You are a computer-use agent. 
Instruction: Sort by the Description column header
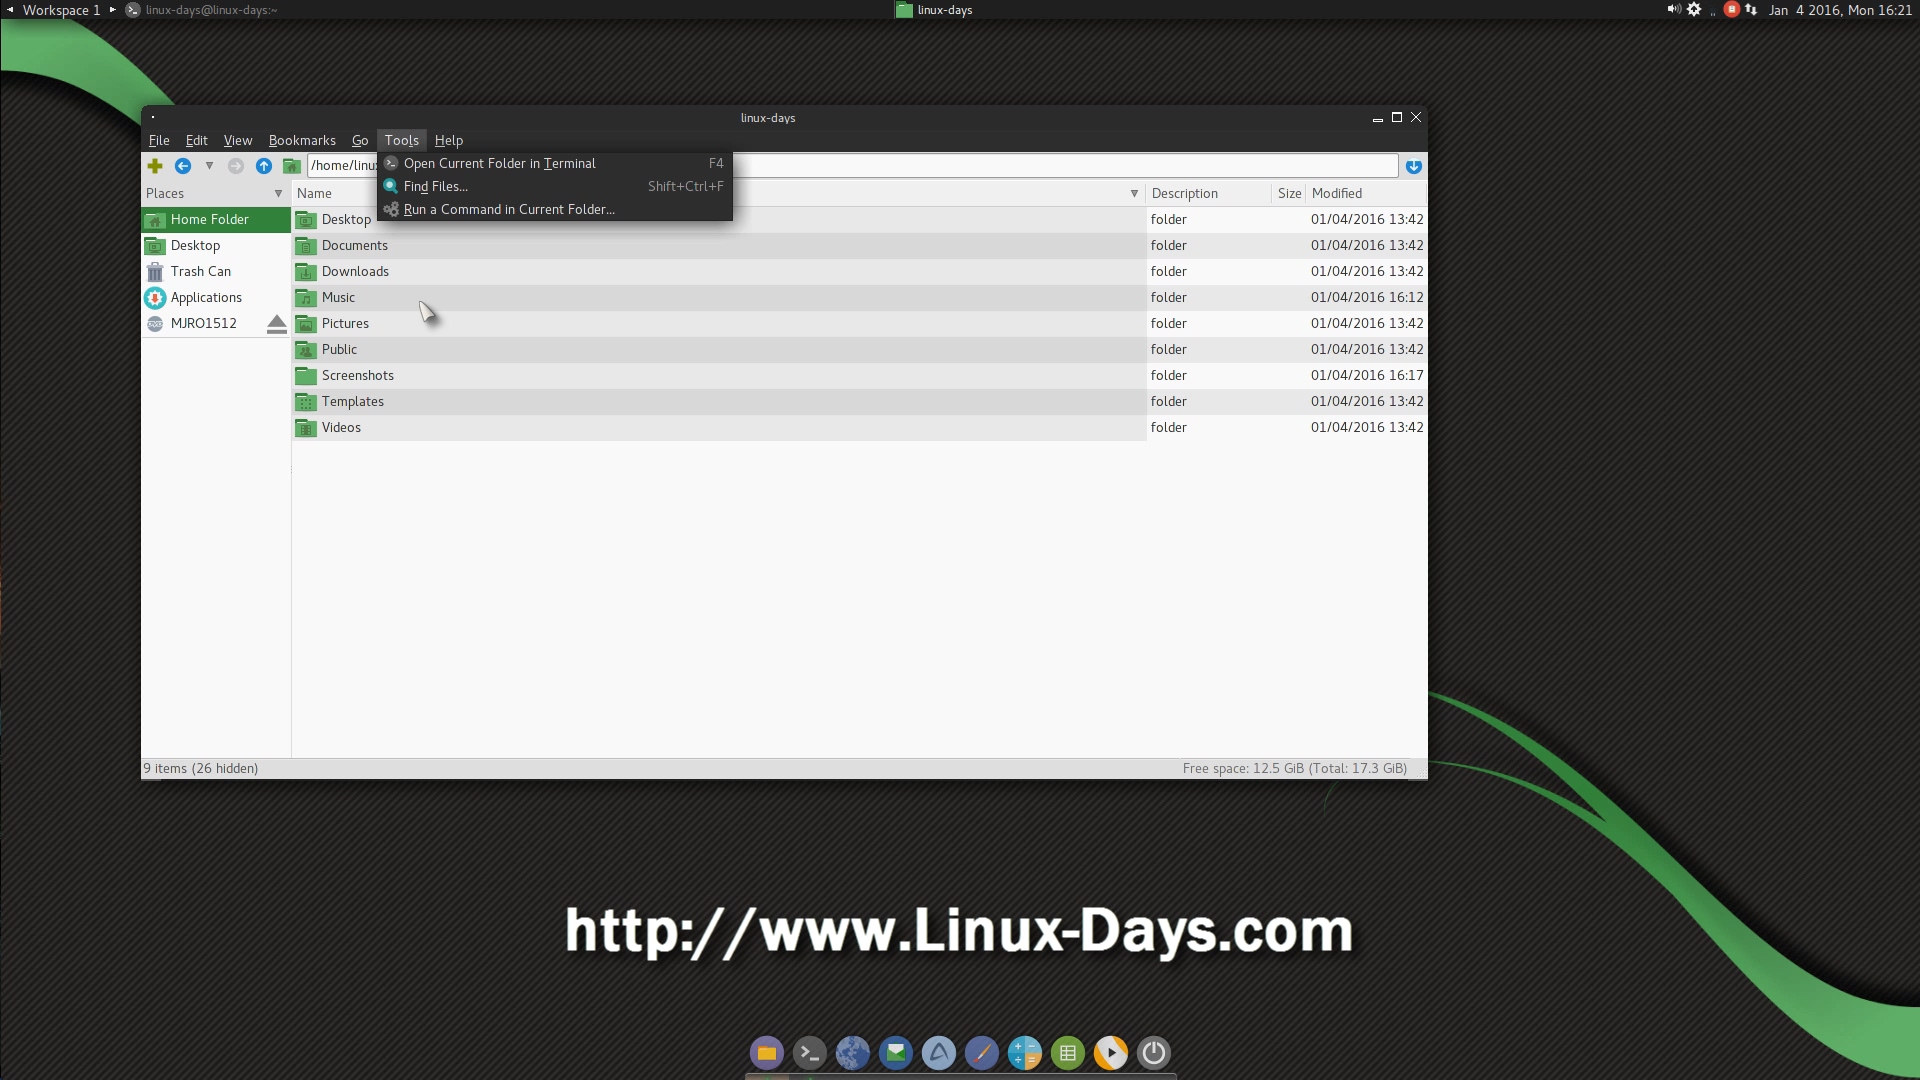1208,193
